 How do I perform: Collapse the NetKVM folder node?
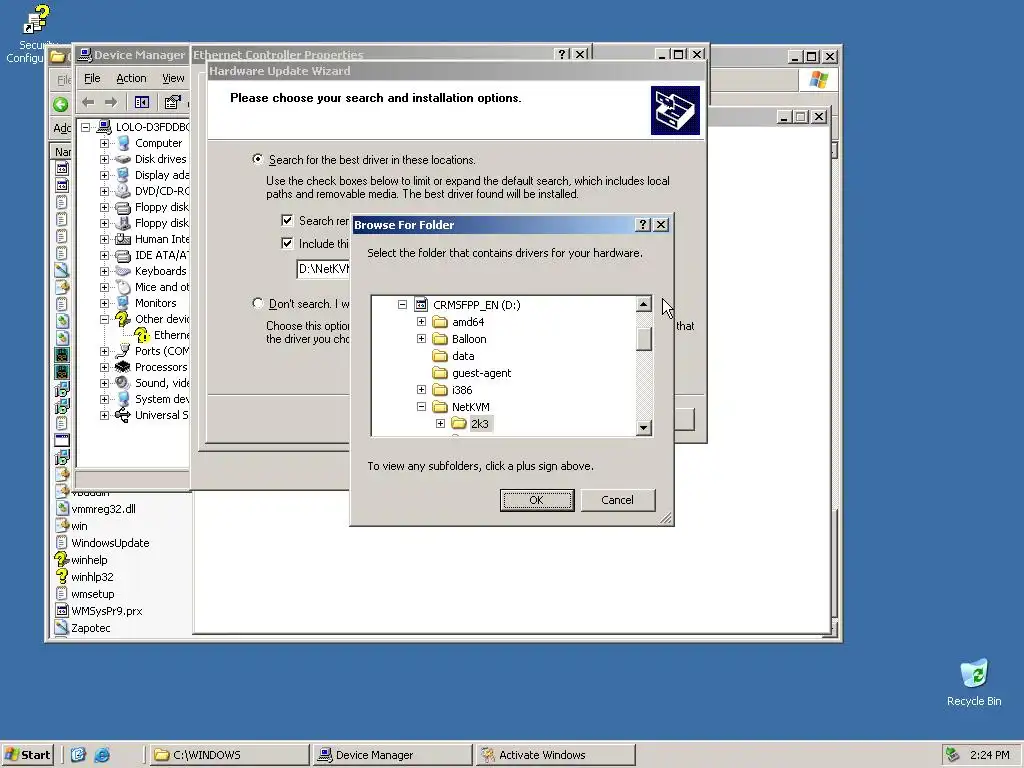pyautogui.click(x=421, y=407)
